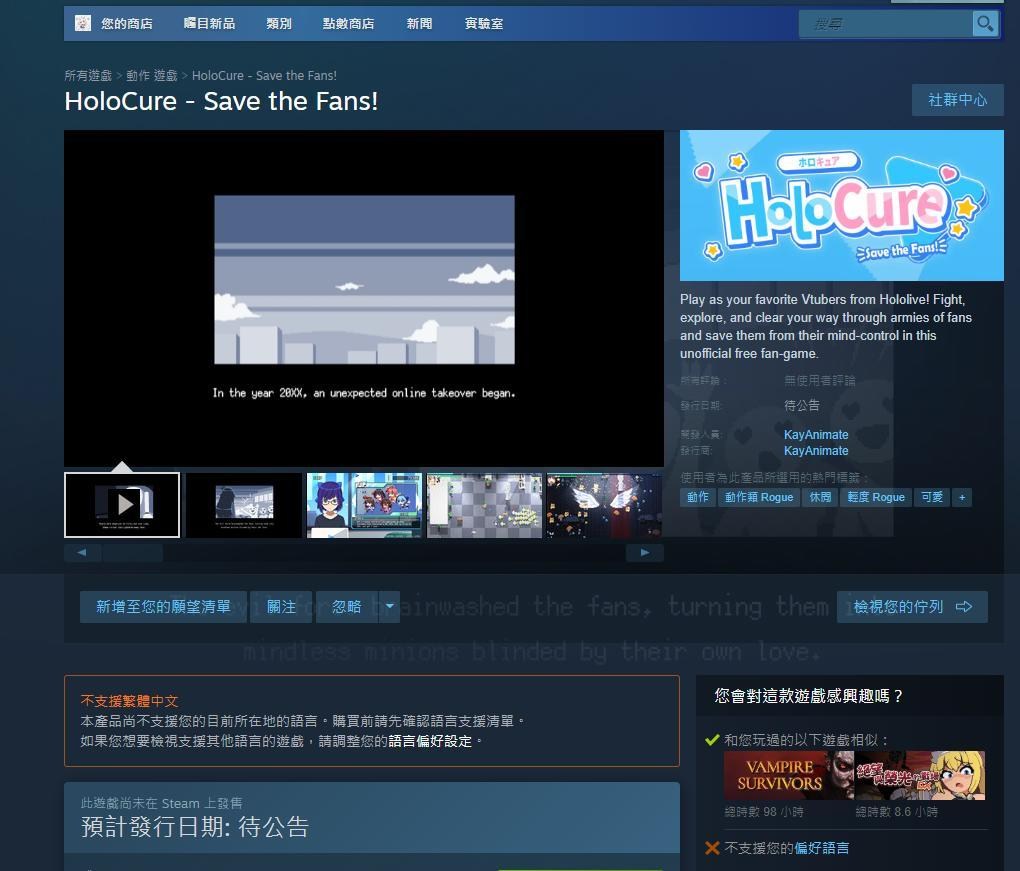Screen dimensions: 1020x871
Task: Open the 您的商店 store menu
Action: (125, 23)
